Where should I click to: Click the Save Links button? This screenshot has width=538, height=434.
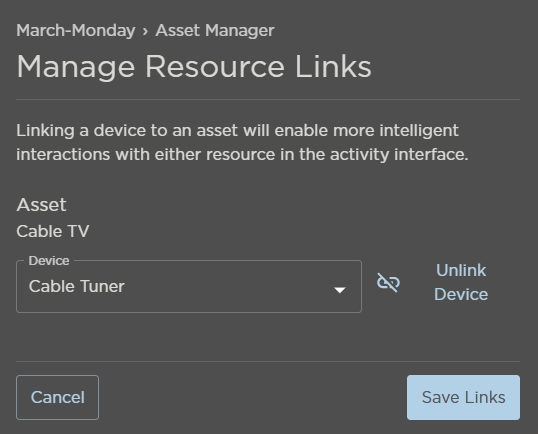(x=463, y=397)
